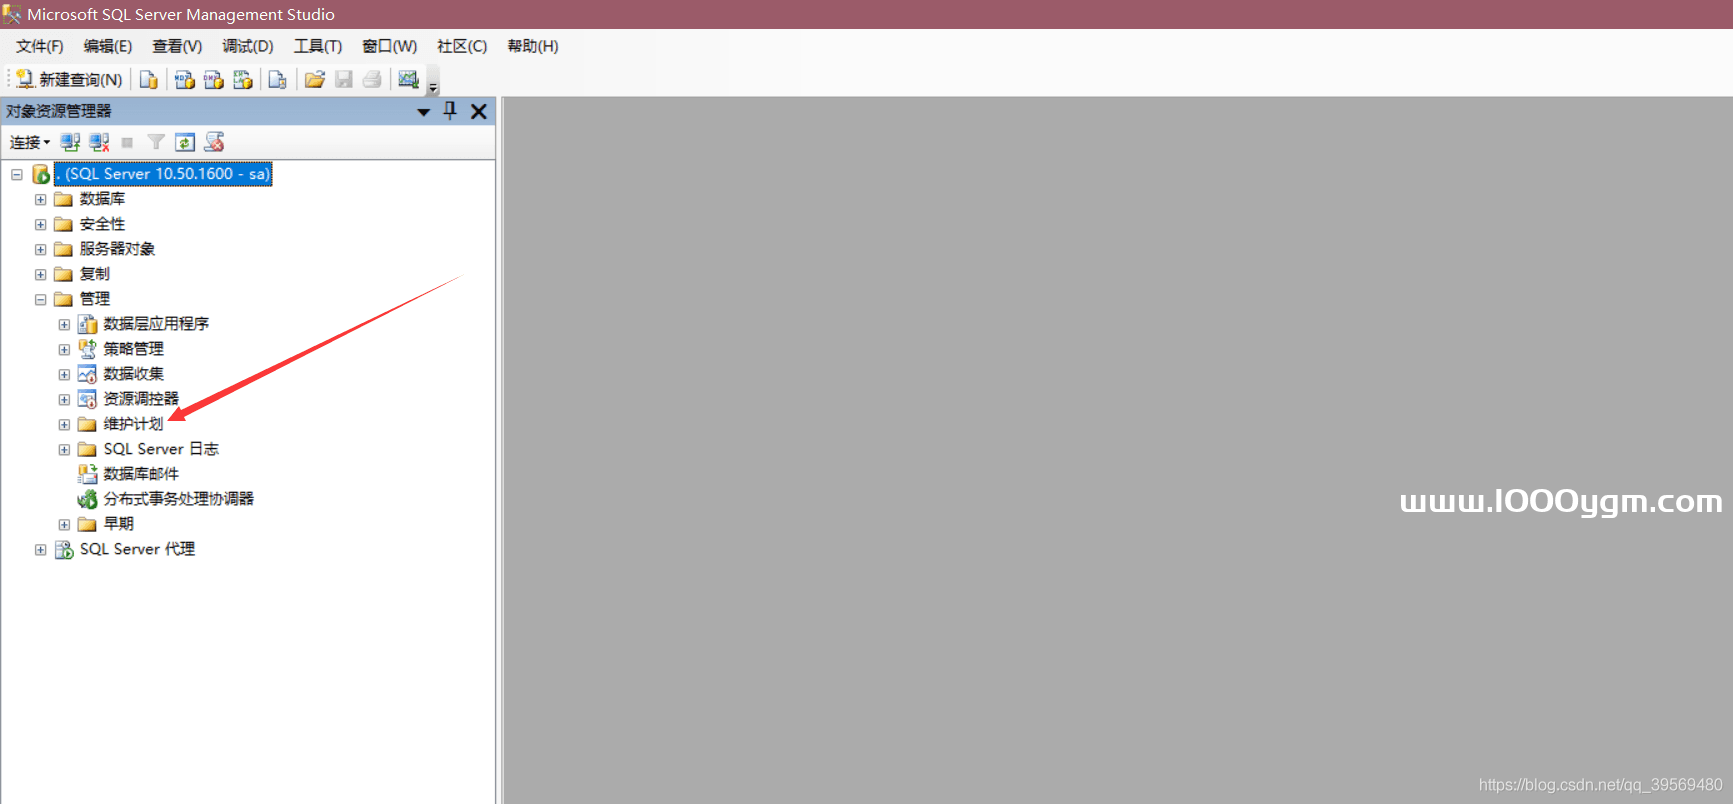The width and height of the screenshot is (1733, 804).
Task: Click the 策略管理 node icon
Action: pos(87,349)
